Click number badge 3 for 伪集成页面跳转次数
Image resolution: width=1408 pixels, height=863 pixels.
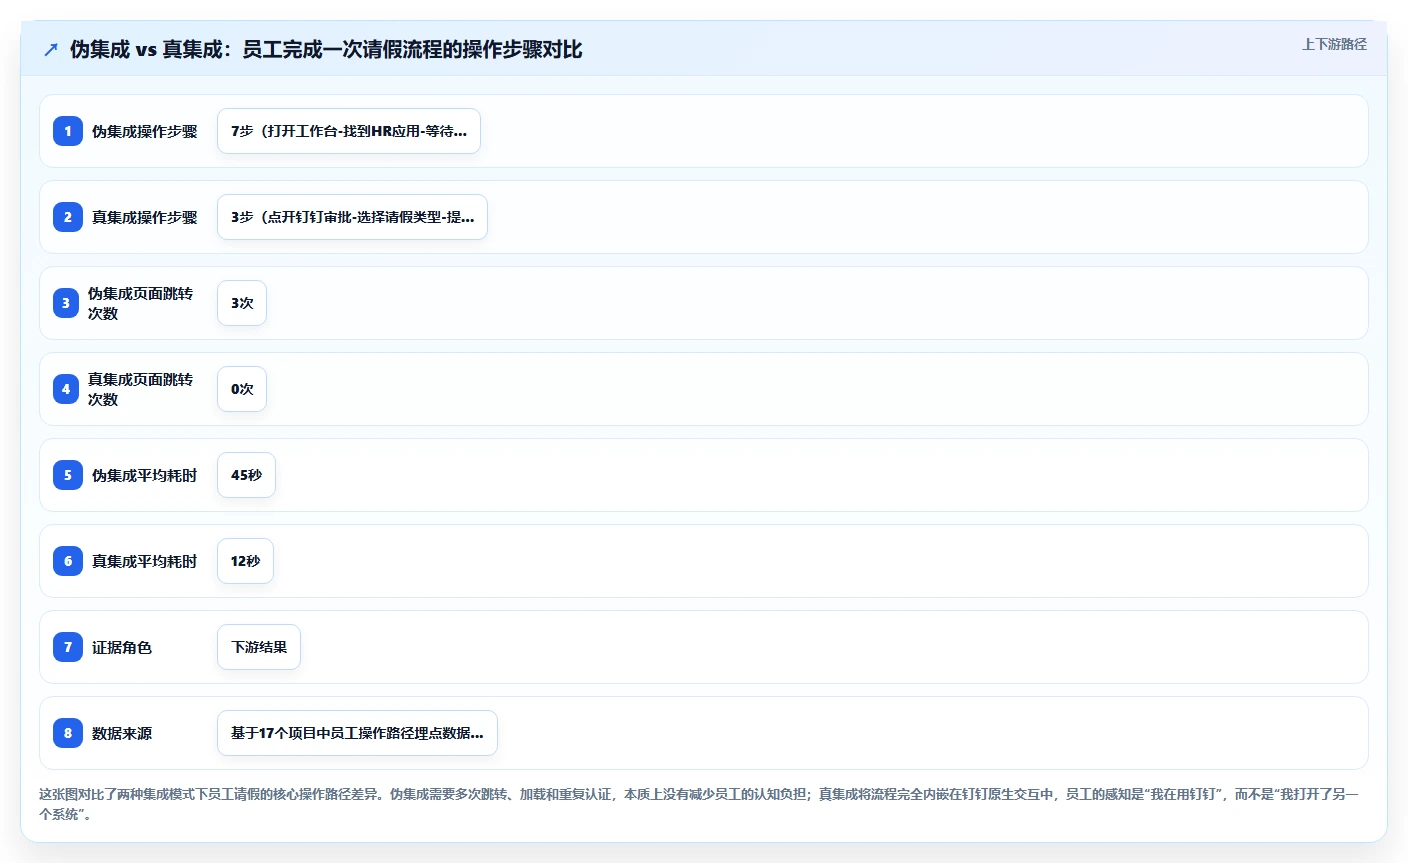[x=66, y=303]
